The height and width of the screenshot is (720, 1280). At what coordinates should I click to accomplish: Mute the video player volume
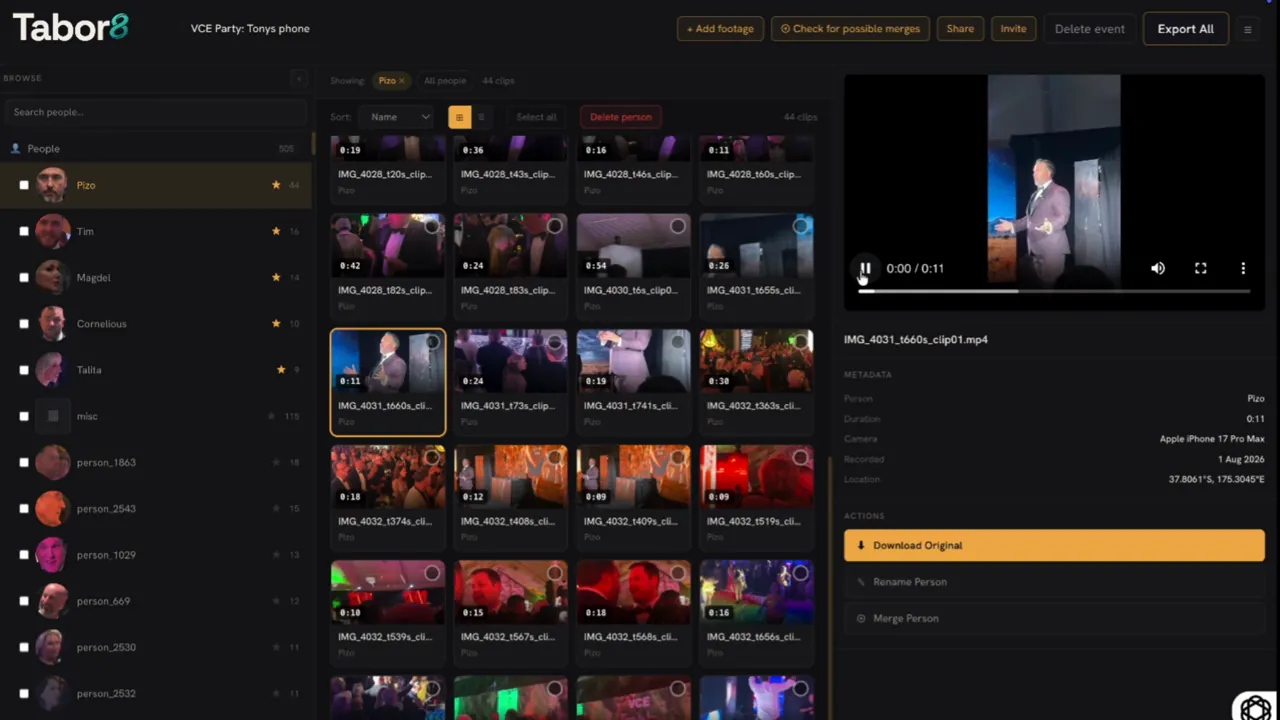tap(1158, 268)
